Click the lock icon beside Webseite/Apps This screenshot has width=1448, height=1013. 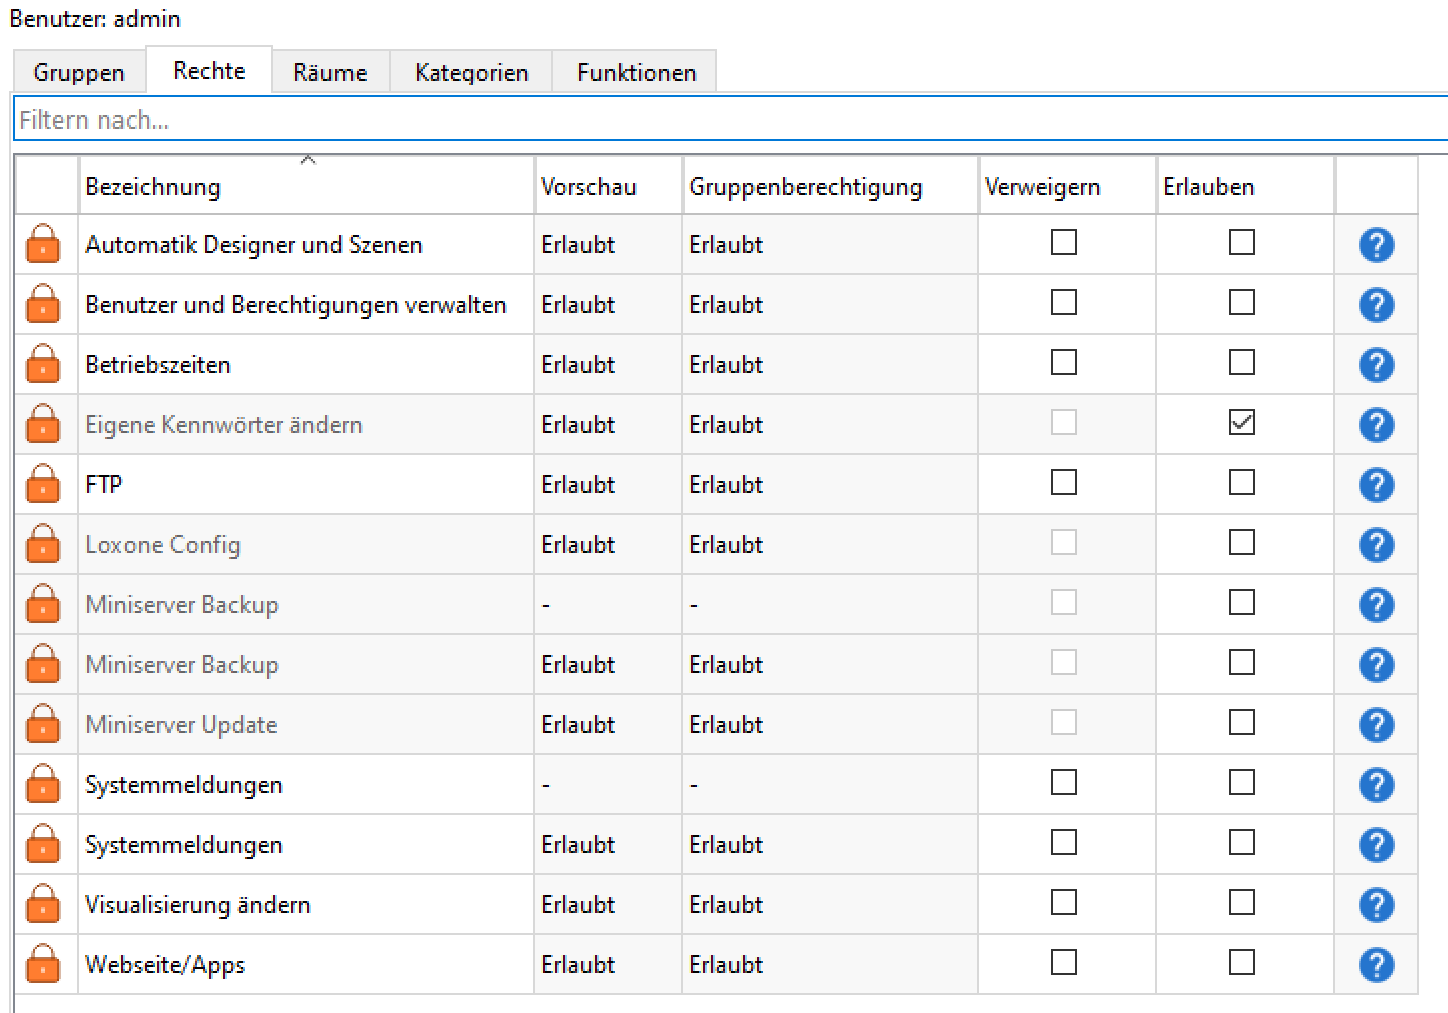coord(44,964)
